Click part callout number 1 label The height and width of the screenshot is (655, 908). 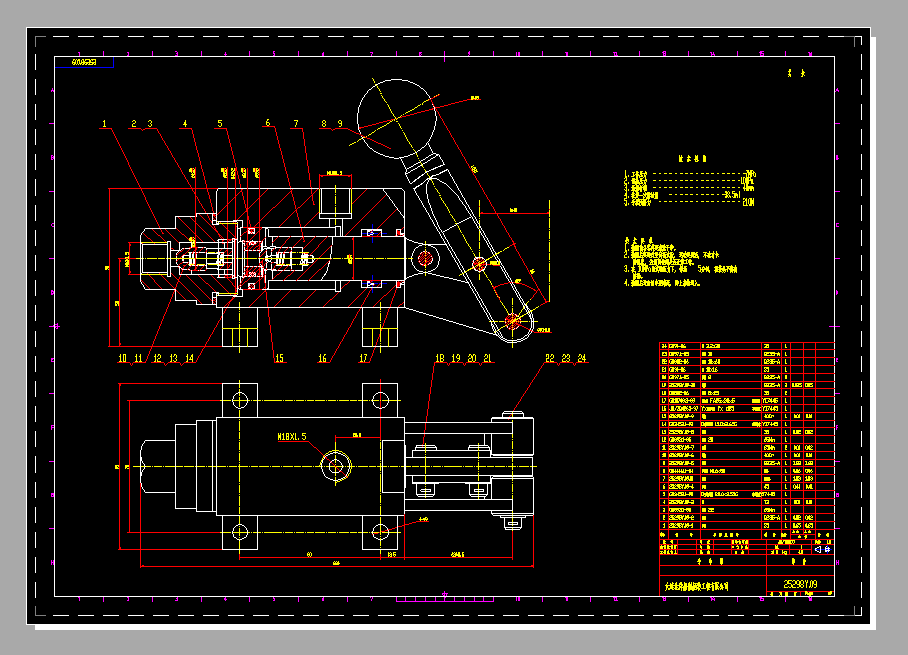[104, 124]
